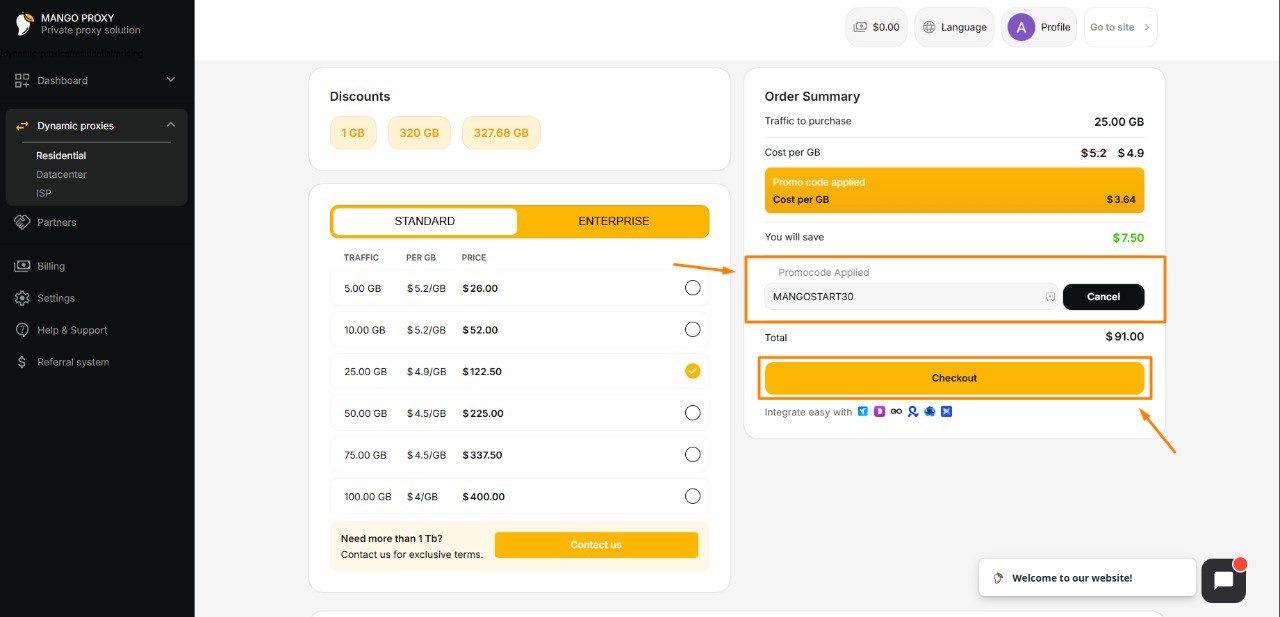This screenshot has width=1280, height=617.
Task: Click the toucan icon in welcome message
Action: pos(998,578)
